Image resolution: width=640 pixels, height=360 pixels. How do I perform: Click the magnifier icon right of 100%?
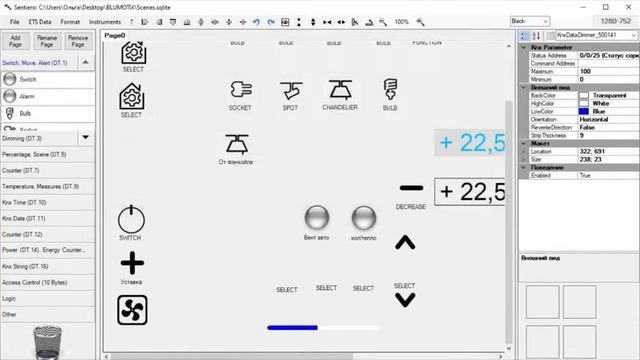pyautogui.click(x=420, y=22)
